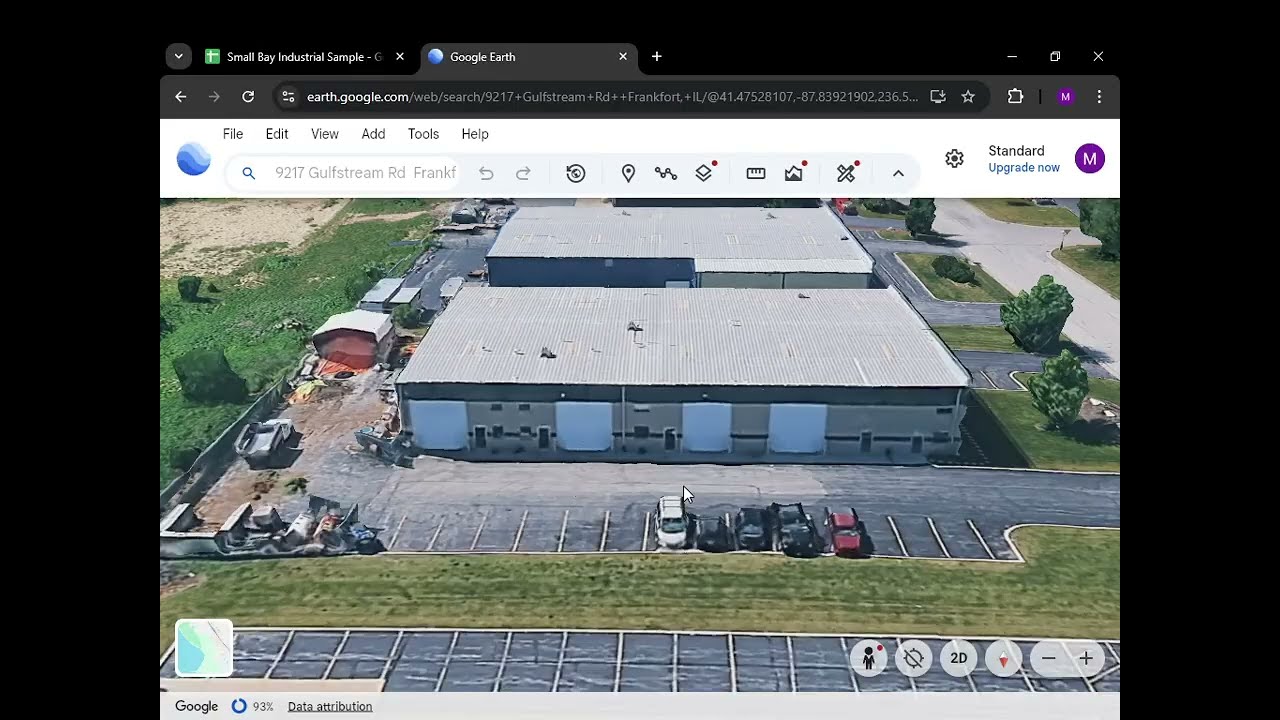Select the measure ruler tool
This screenshot has width=1280, height=720.
click(756, 173)
